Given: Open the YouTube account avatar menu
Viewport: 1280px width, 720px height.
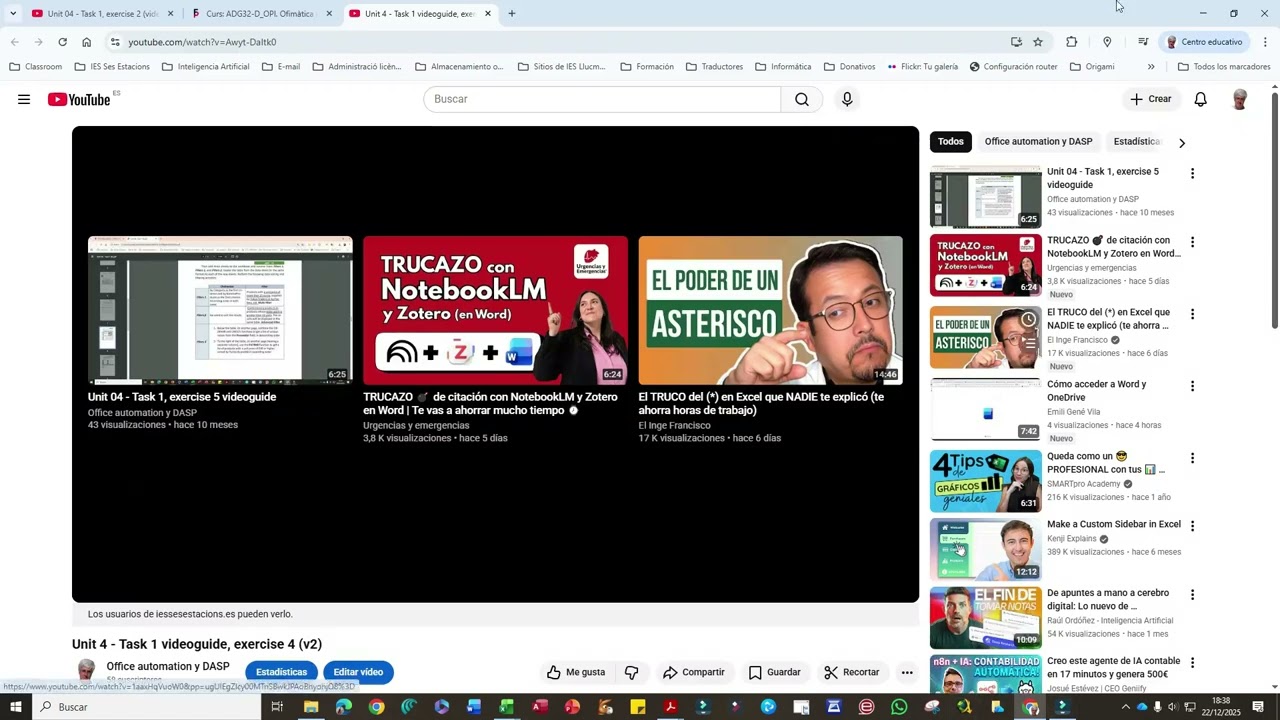Looking at the screenshot, I should [x=1240, y=99].
